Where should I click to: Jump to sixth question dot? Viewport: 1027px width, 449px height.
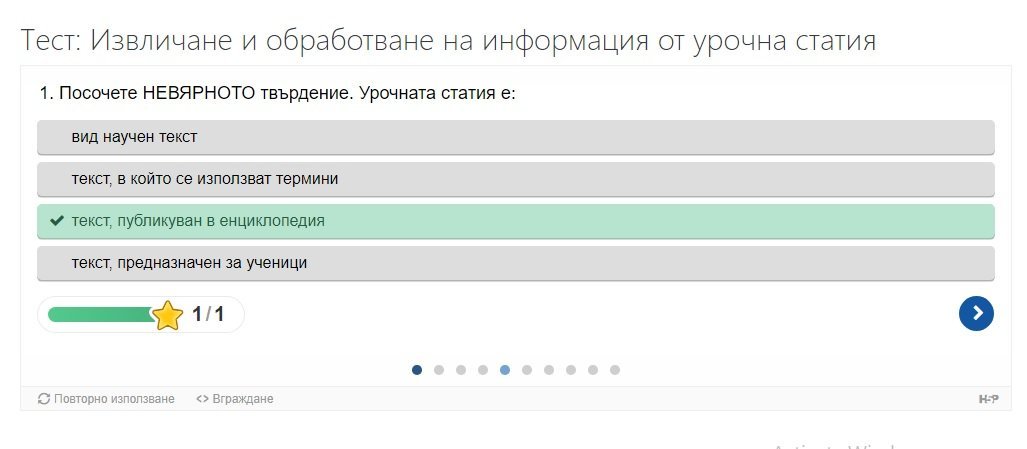pyautogui.click(x=527, y=370)
